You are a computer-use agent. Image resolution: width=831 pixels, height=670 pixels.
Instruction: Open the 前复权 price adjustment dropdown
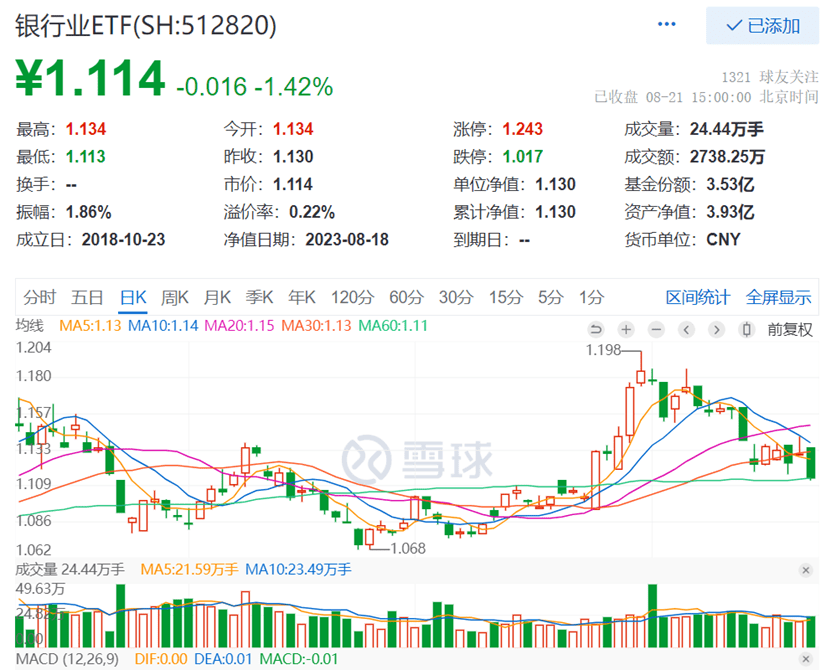coord(790,329)
